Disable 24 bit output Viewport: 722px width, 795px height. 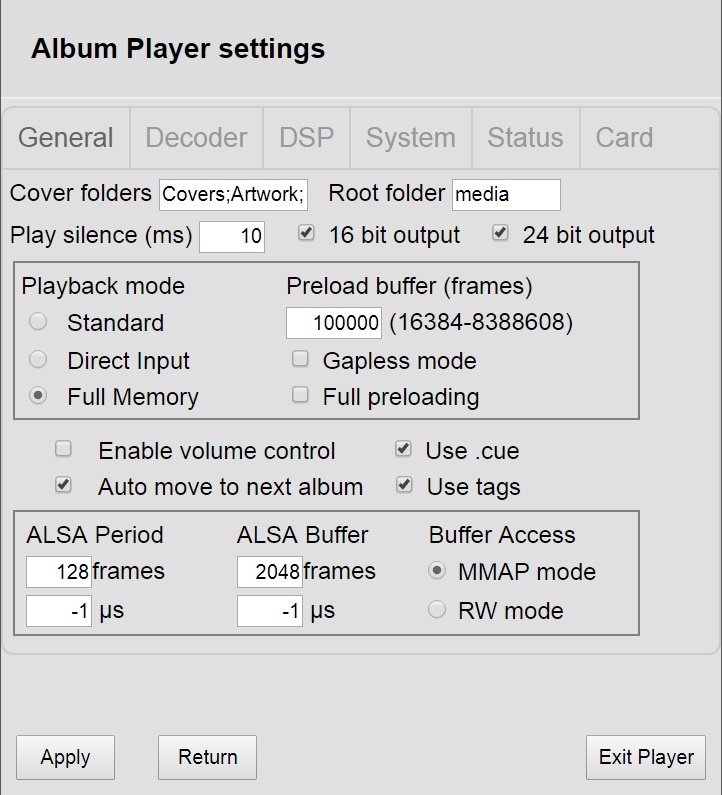500,233
